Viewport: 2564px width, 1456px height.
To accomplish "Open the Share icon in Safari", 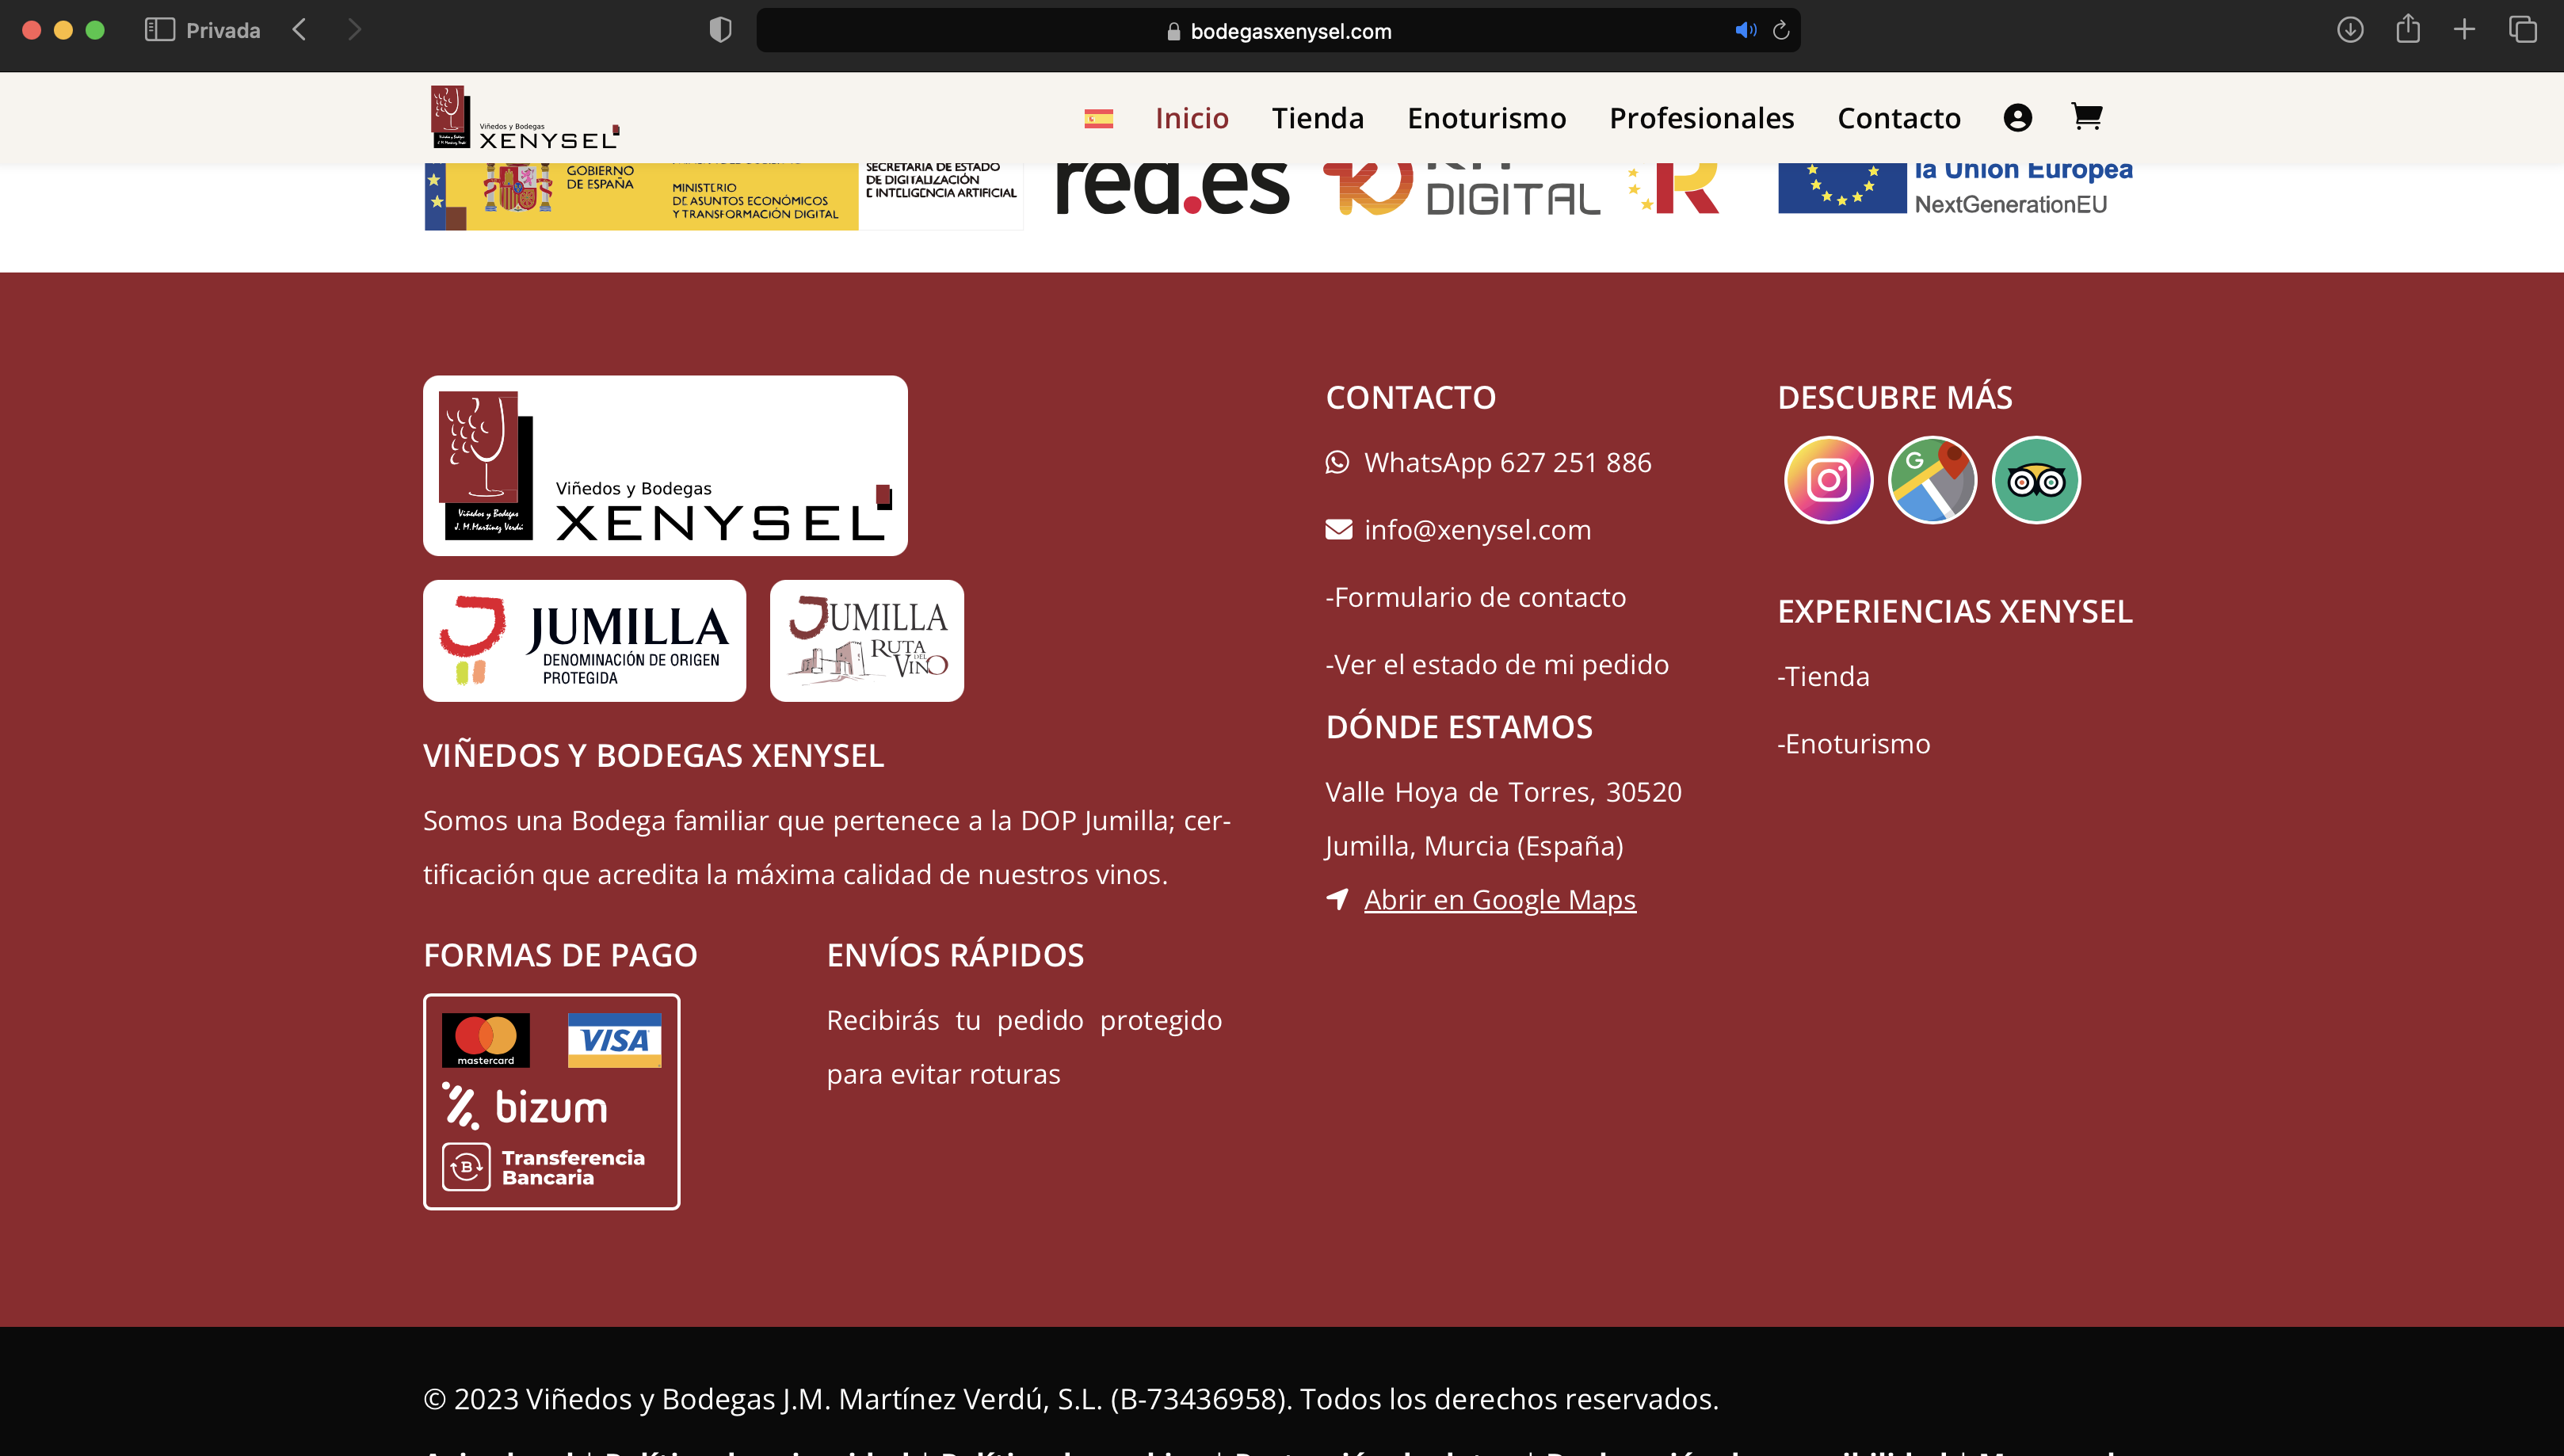I will pyautogui.click(x=2408, y=29).
